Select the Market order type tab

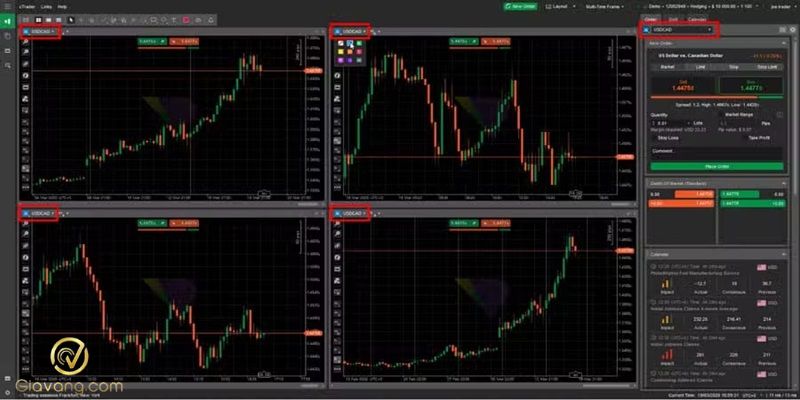tap(667, 67)
